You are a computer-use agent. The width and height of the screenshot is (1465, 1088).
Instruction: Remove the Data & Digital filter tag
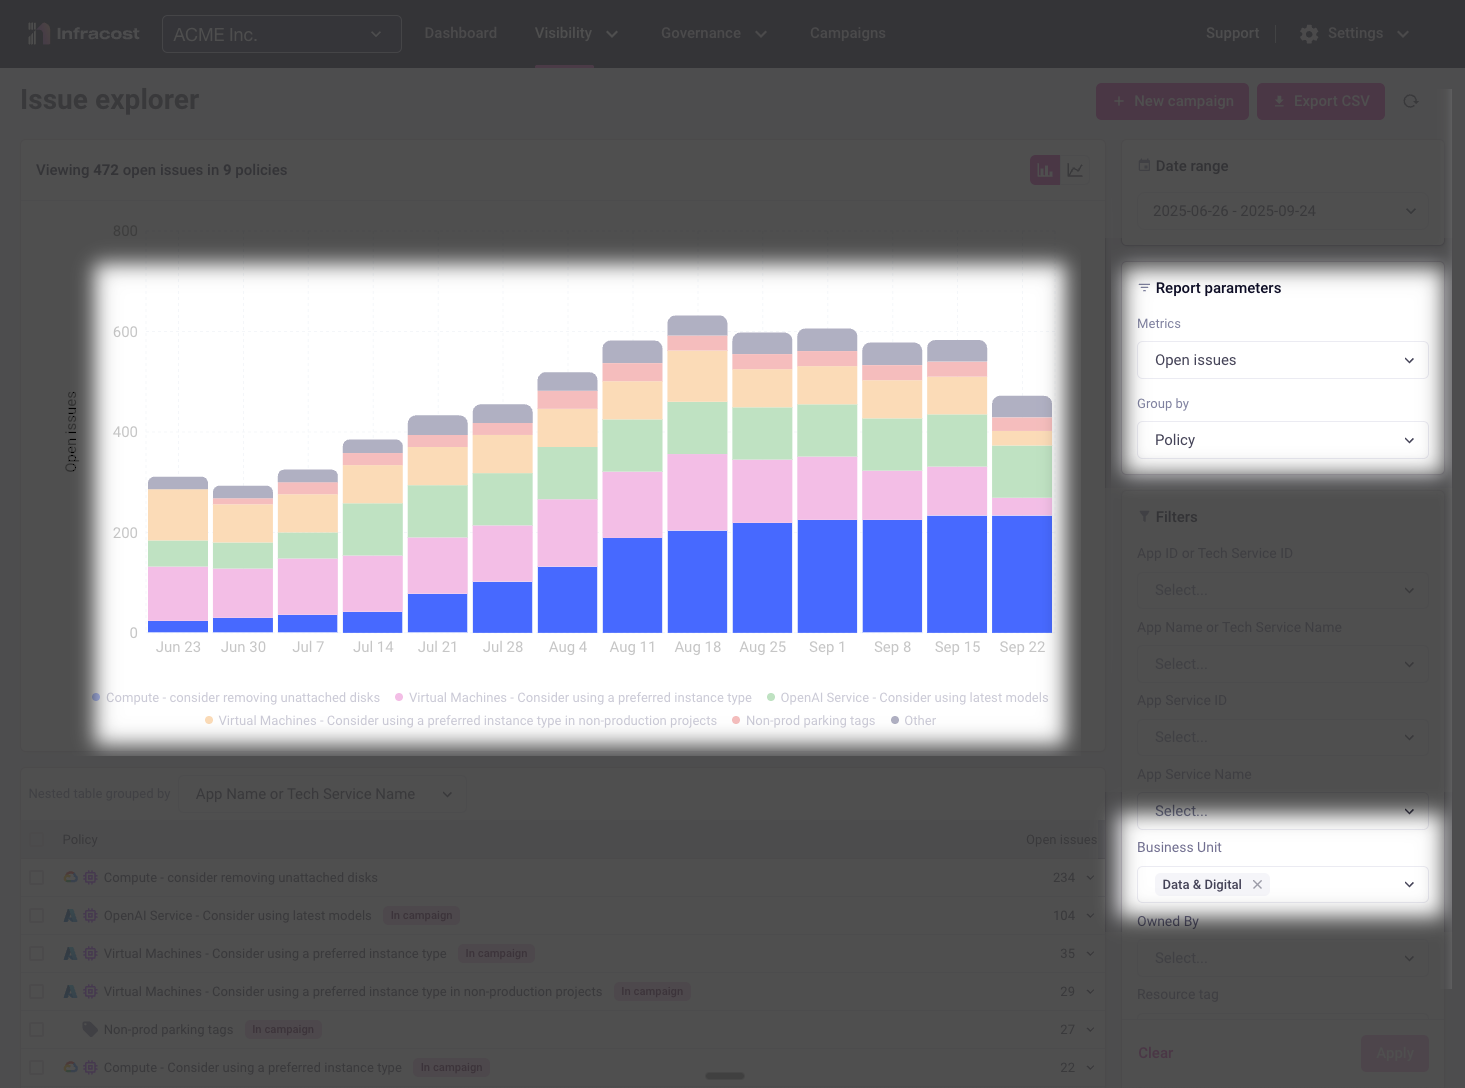point(1257,885)
